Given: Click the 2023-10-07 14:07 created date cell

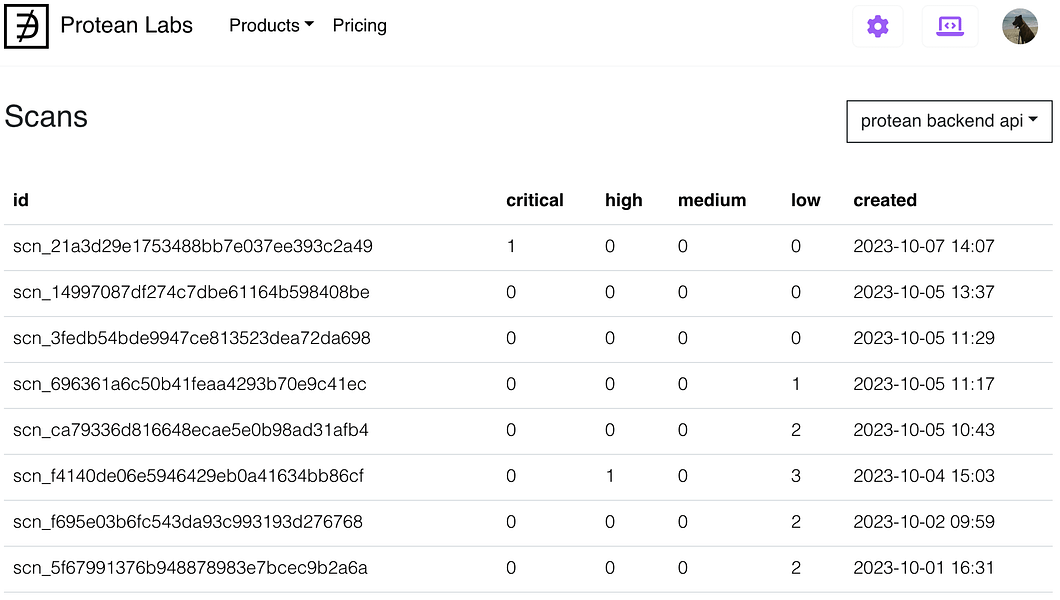Looking at the screenshot, I should 924,246.
